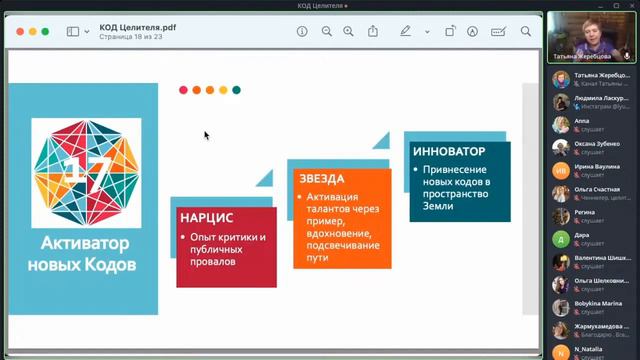Image resolution: width=640 pixels, height=360 pixels.
Task: Click Оксана Зубенко's avatar photo
Action: click(561, 148)
